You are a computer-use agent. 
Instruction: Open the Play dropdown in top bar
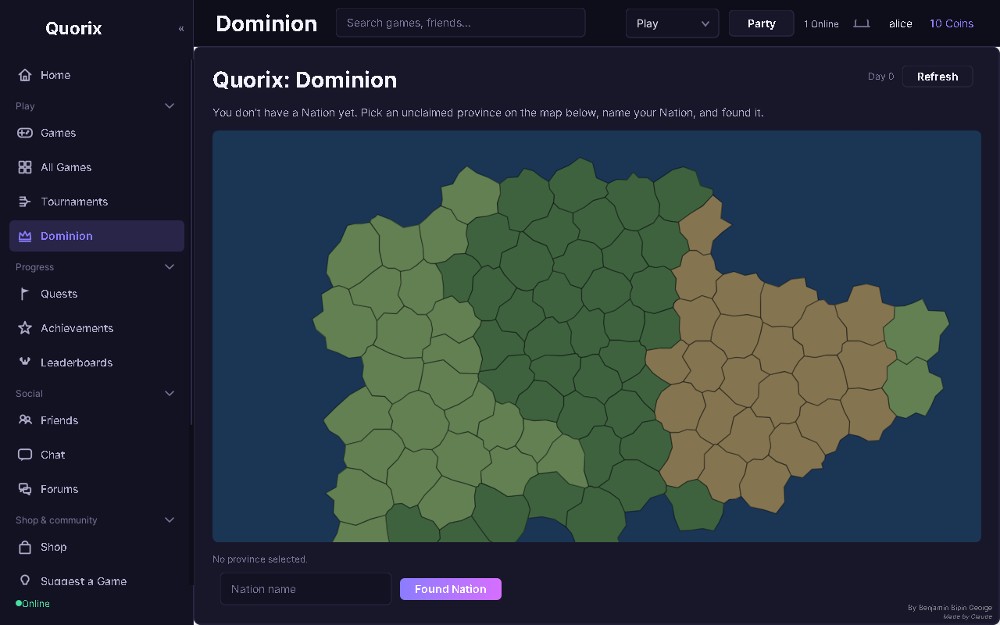pyautogui.click(x=672, y=24)
